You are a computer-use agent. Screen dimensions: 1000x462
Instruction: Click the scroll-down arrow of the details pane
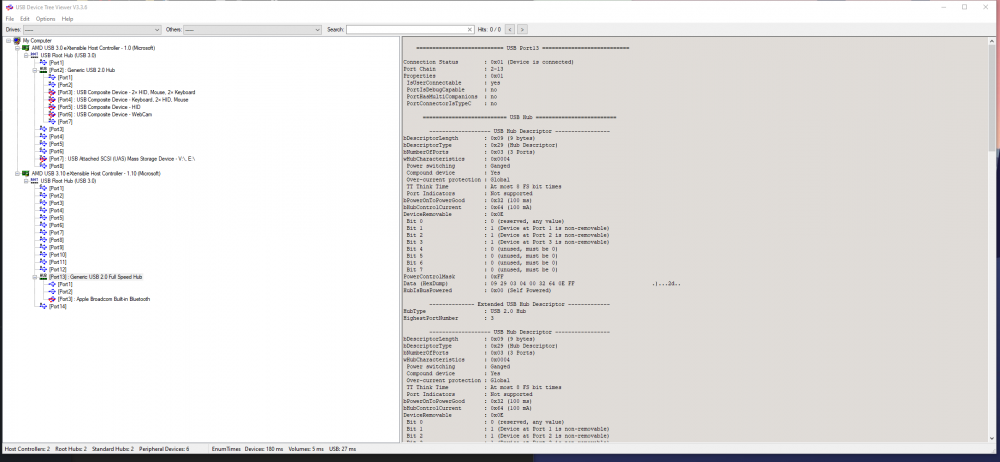coord(992,438)
